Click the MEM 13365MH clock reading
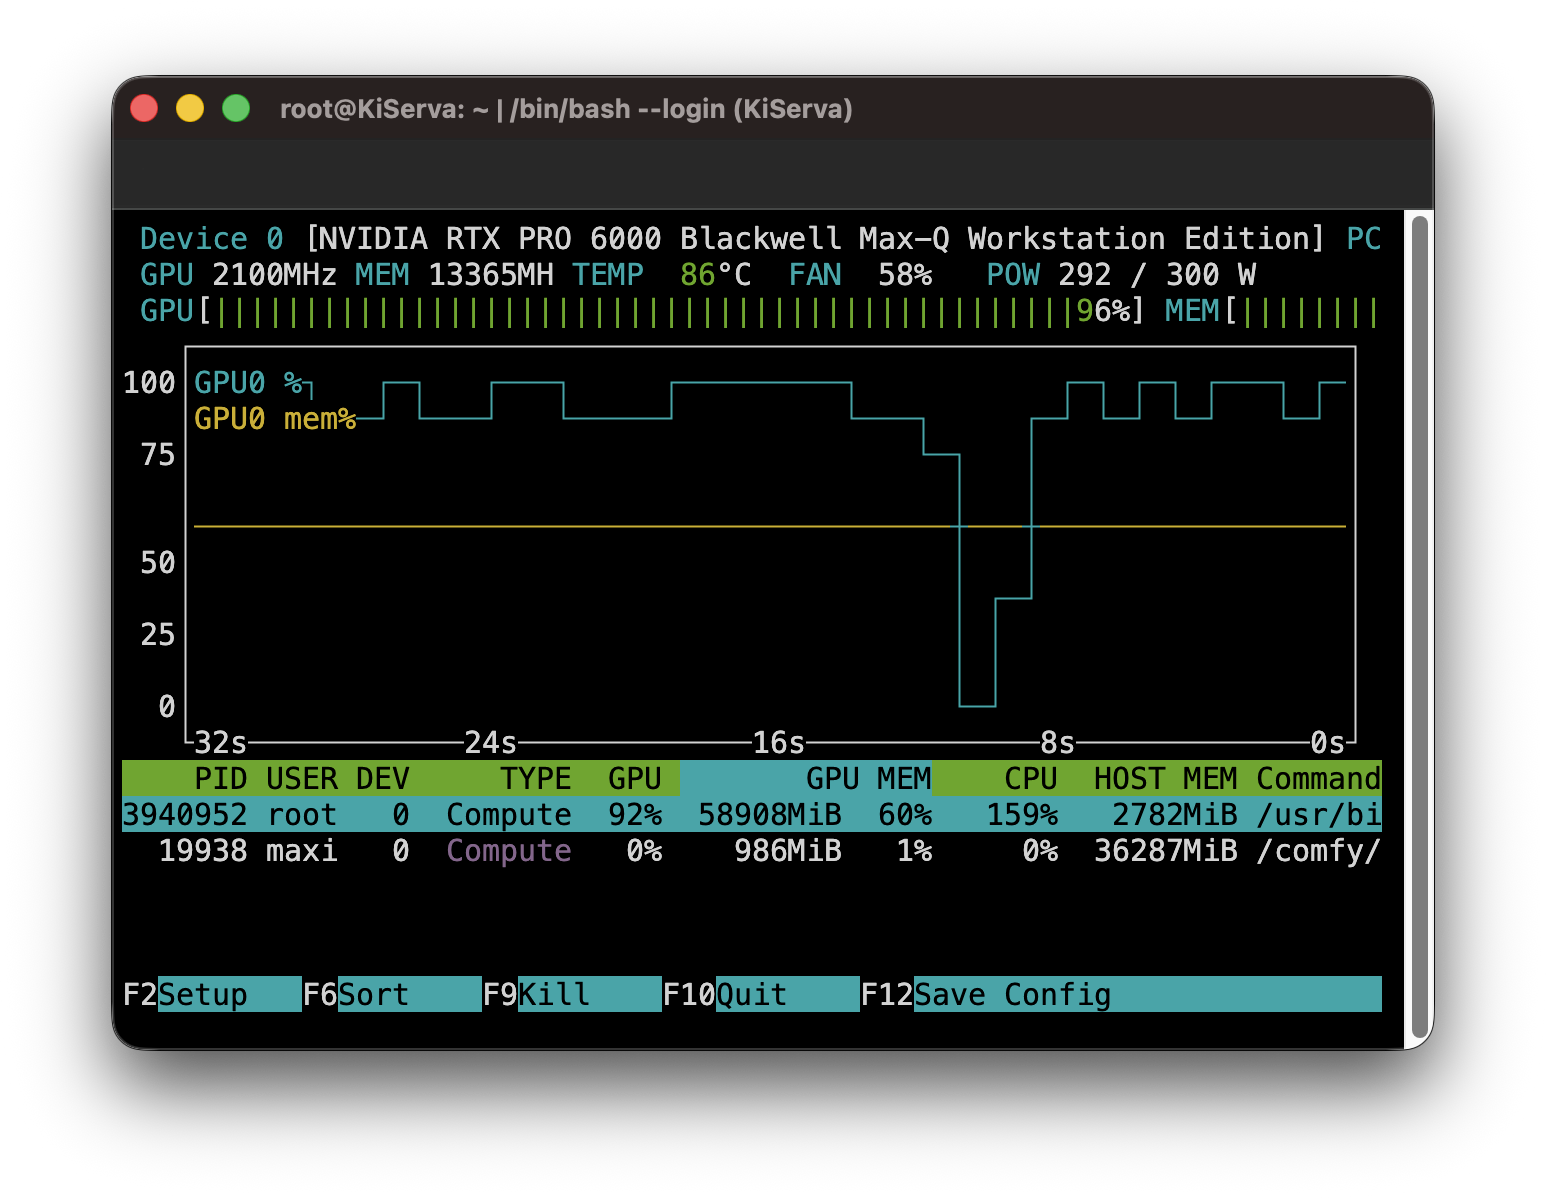The width and height of the screenshot is (1546, 1198). [x=454, y=274]
